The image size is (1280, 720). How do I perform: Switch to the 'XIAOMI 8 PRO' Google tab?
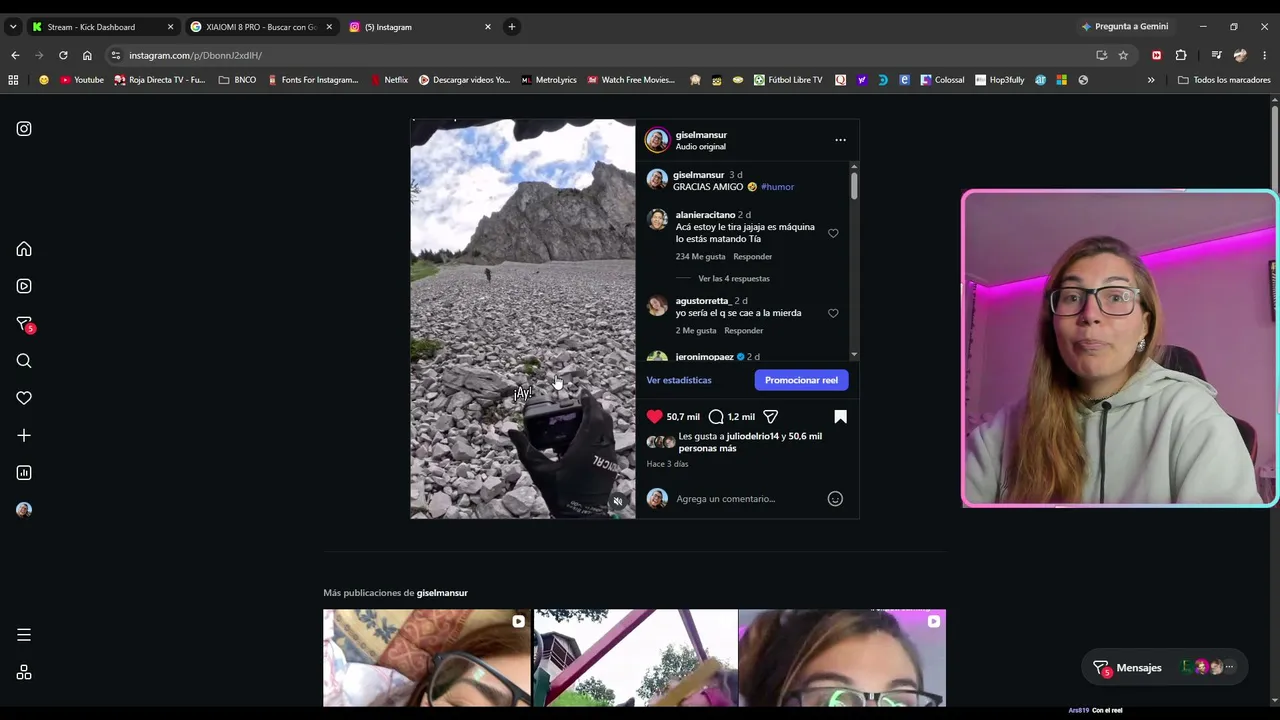pyautogui.click(x=260, y=27)
